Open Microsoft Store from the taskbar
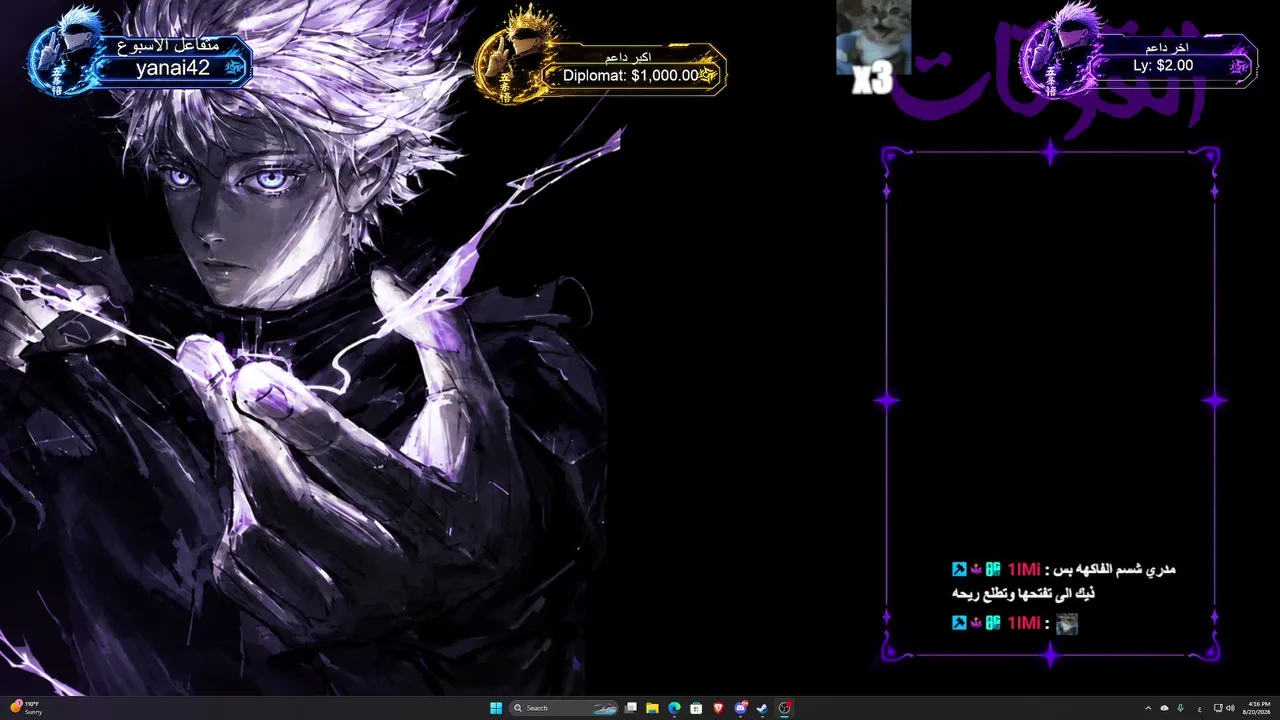This screenshot has height=720, width=1280. pos(696,708)
